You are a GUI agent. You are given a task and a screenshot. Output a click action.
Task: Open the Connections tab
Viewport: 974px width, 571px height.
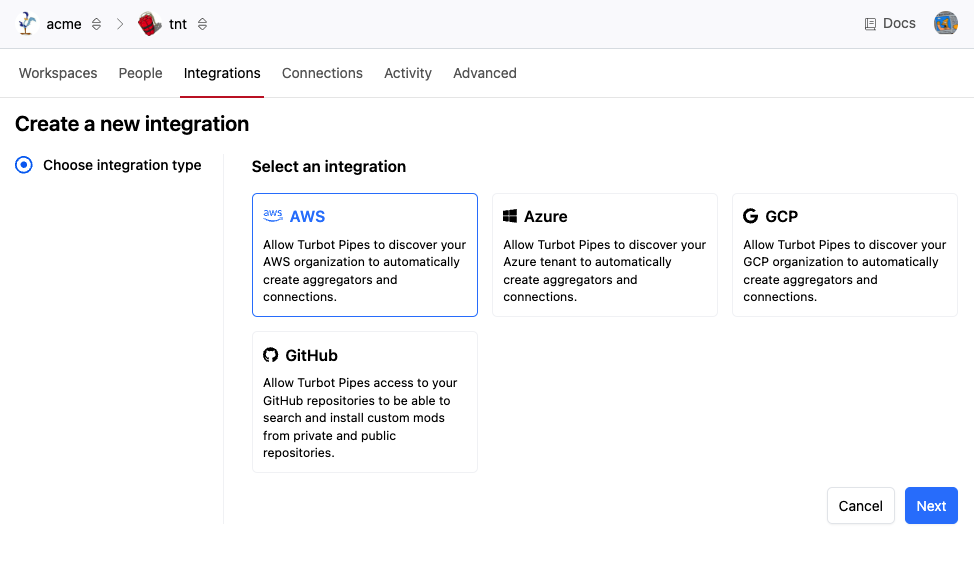coord(322,73)
